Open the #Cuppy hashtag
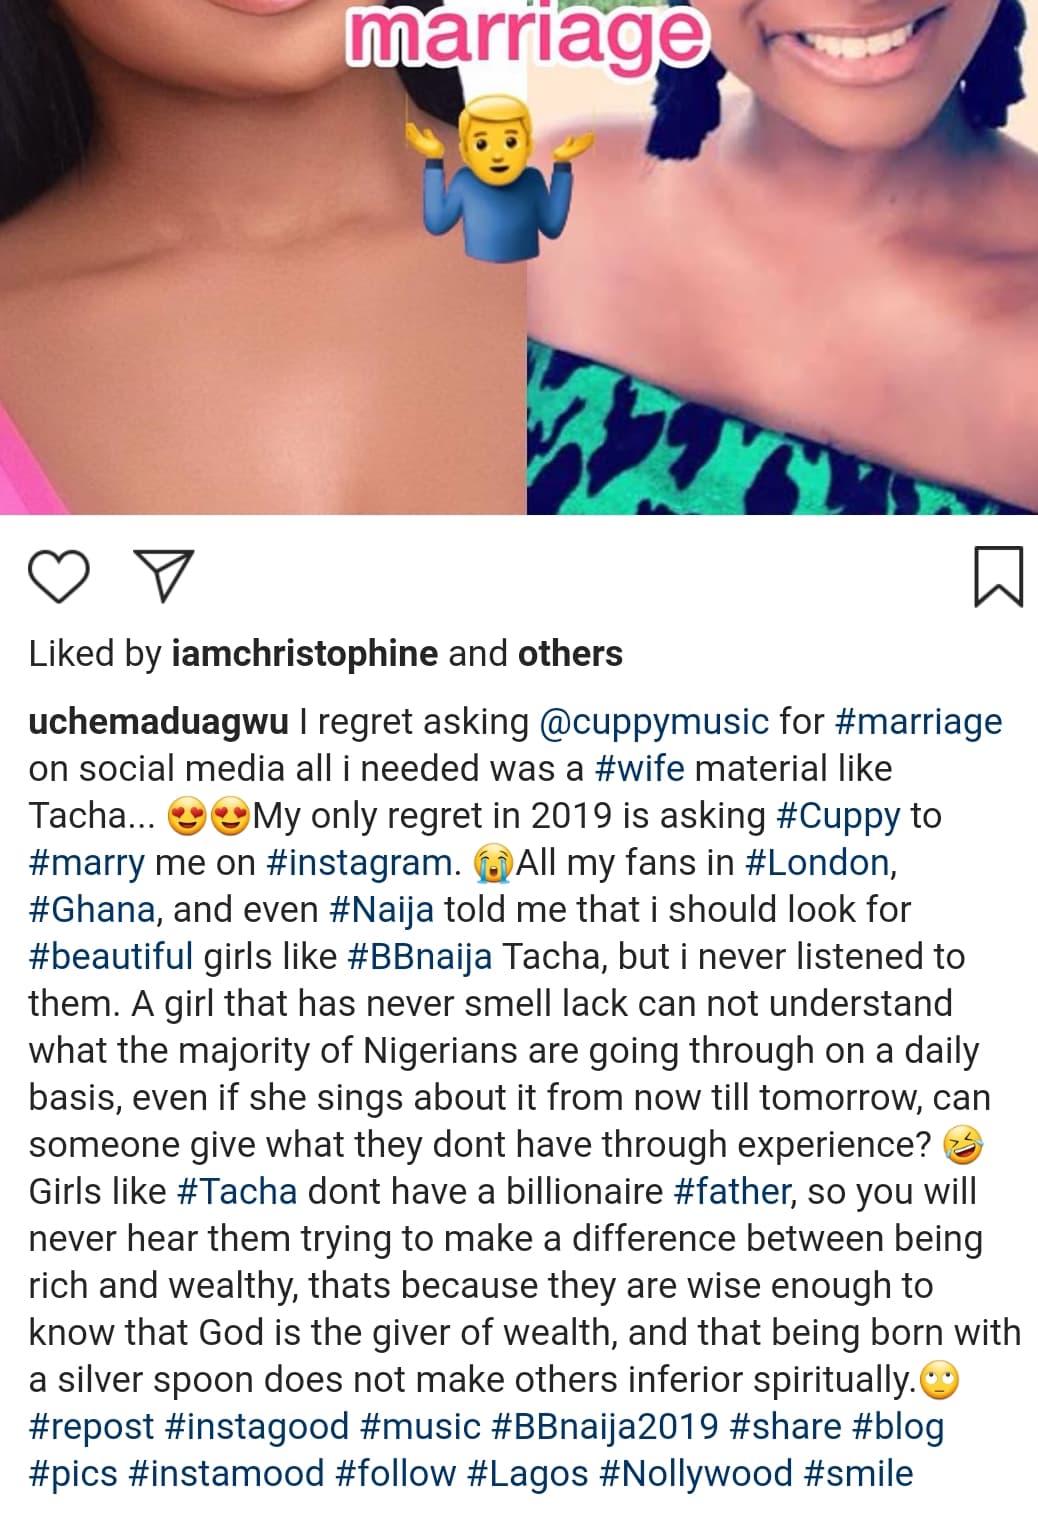1038x1517 pixels. click(x=838, y=816)
